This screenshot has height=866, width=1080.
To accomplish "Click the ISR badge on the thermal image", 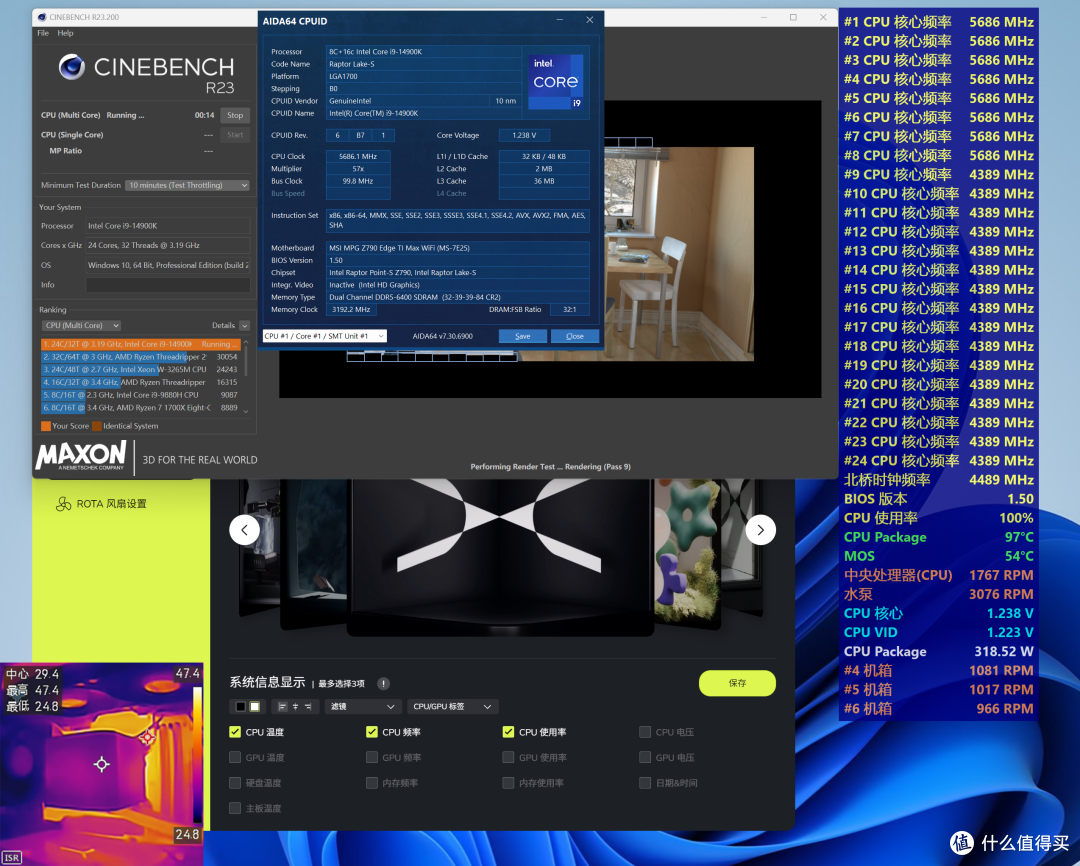I will coord(12,858).
